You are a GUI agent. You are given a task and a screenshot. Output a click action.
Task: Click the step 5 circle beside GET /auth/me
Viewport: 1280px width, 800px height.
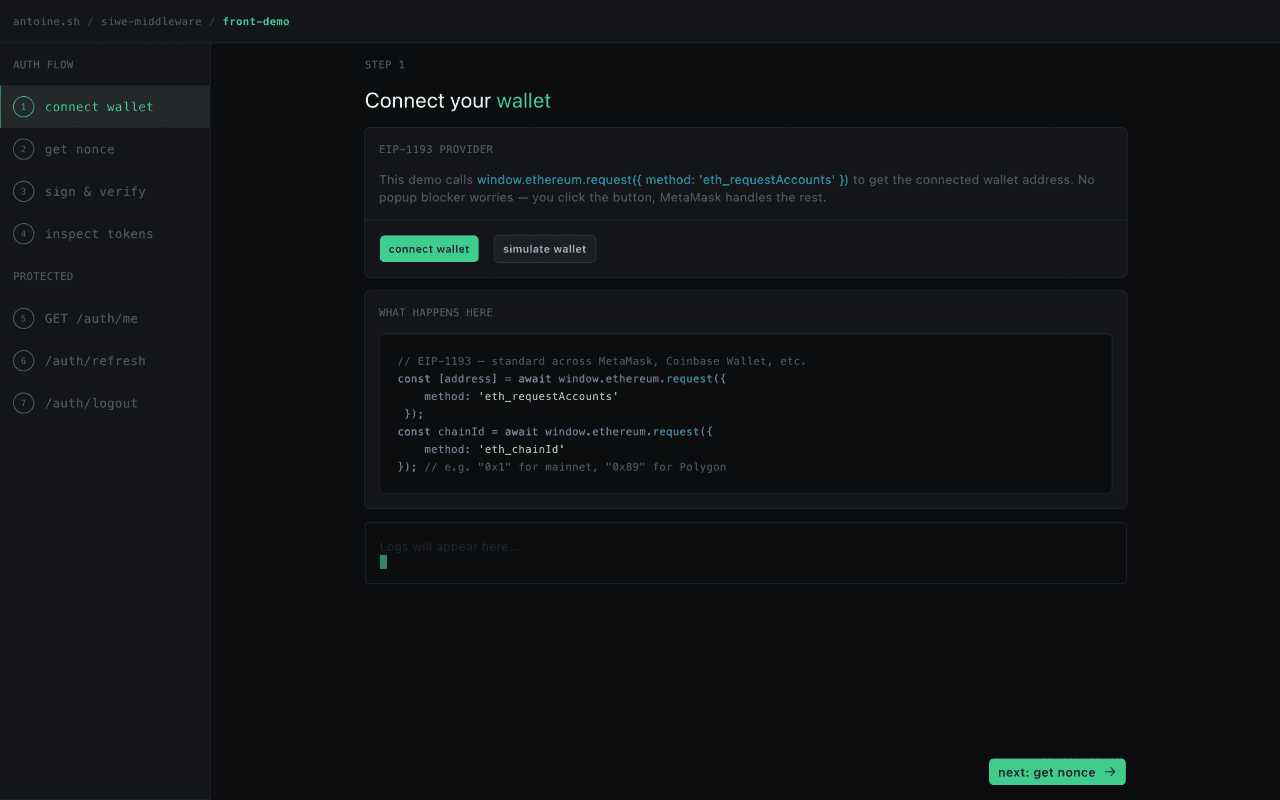coord(23,318)
